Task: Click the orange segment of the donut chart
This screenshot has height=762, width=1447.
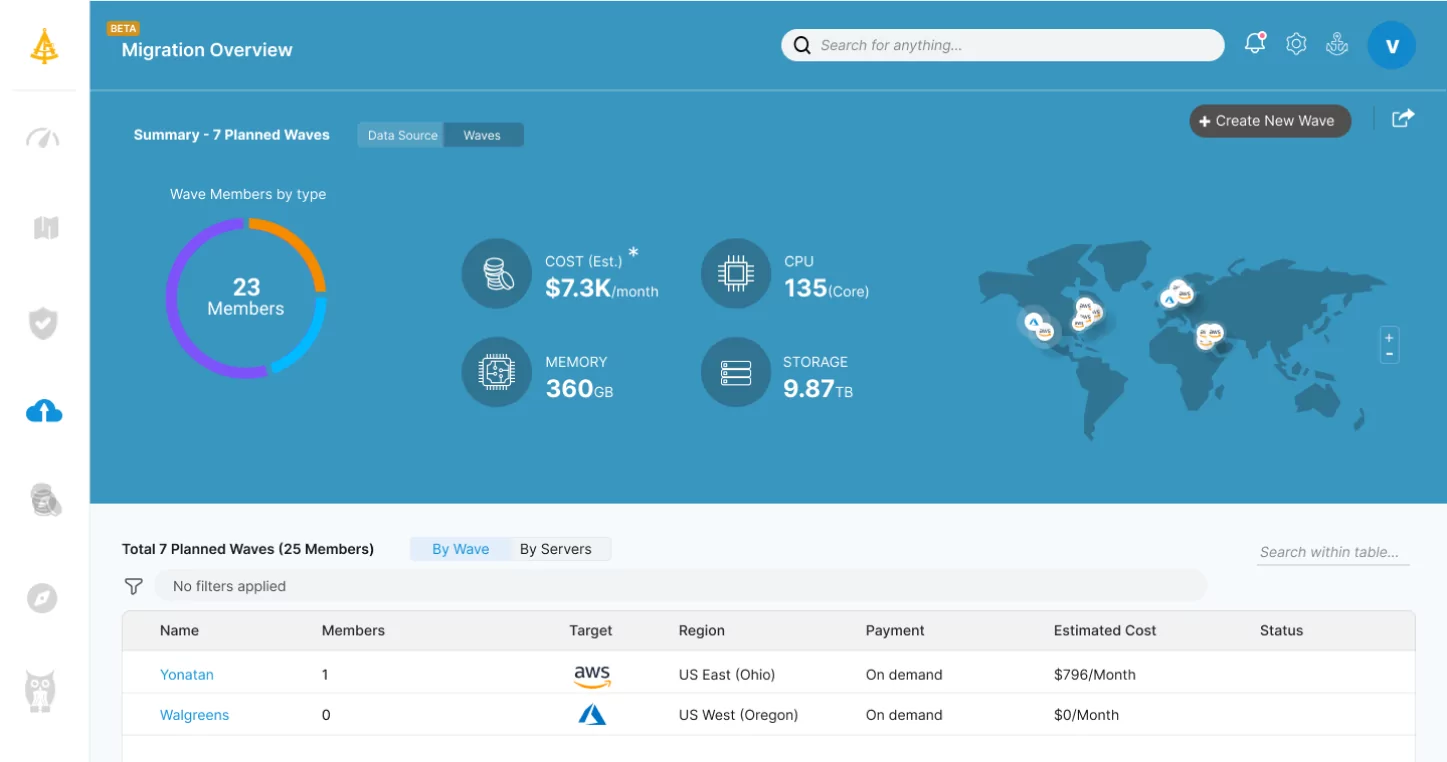Action: (298, 245)
